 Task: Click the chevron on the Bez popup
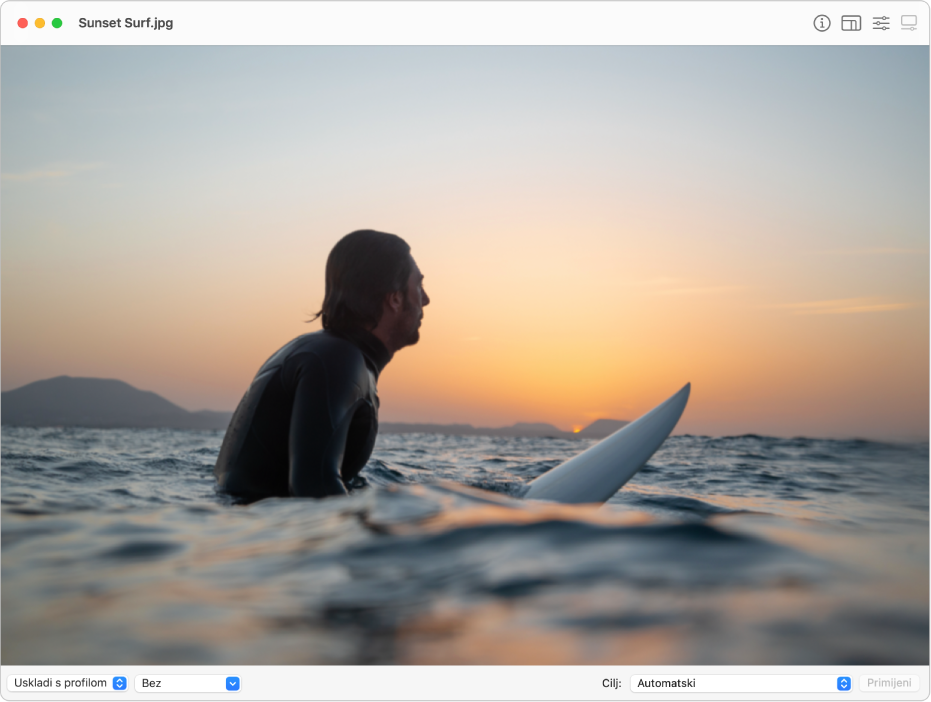tap(232, 683)
